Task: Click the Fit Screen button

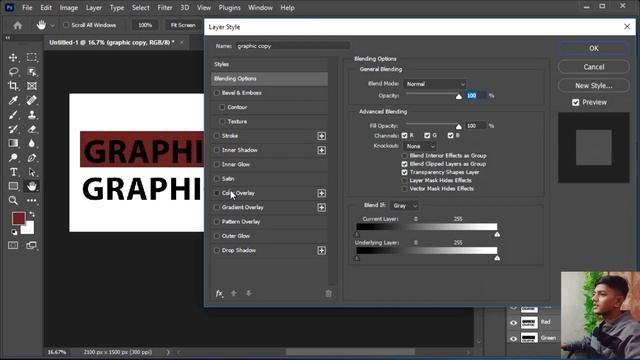Action: click(183, 25)
